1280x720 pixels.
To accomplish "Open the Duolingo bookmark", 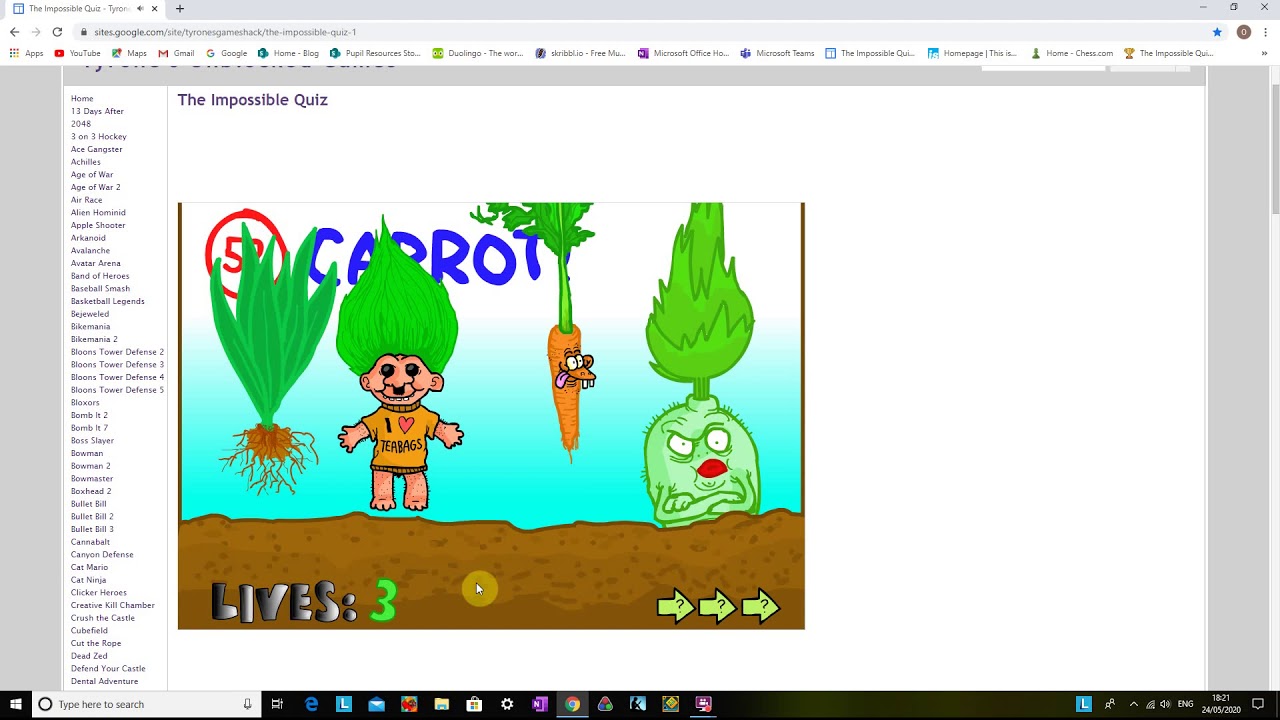I will pos(478,53).
